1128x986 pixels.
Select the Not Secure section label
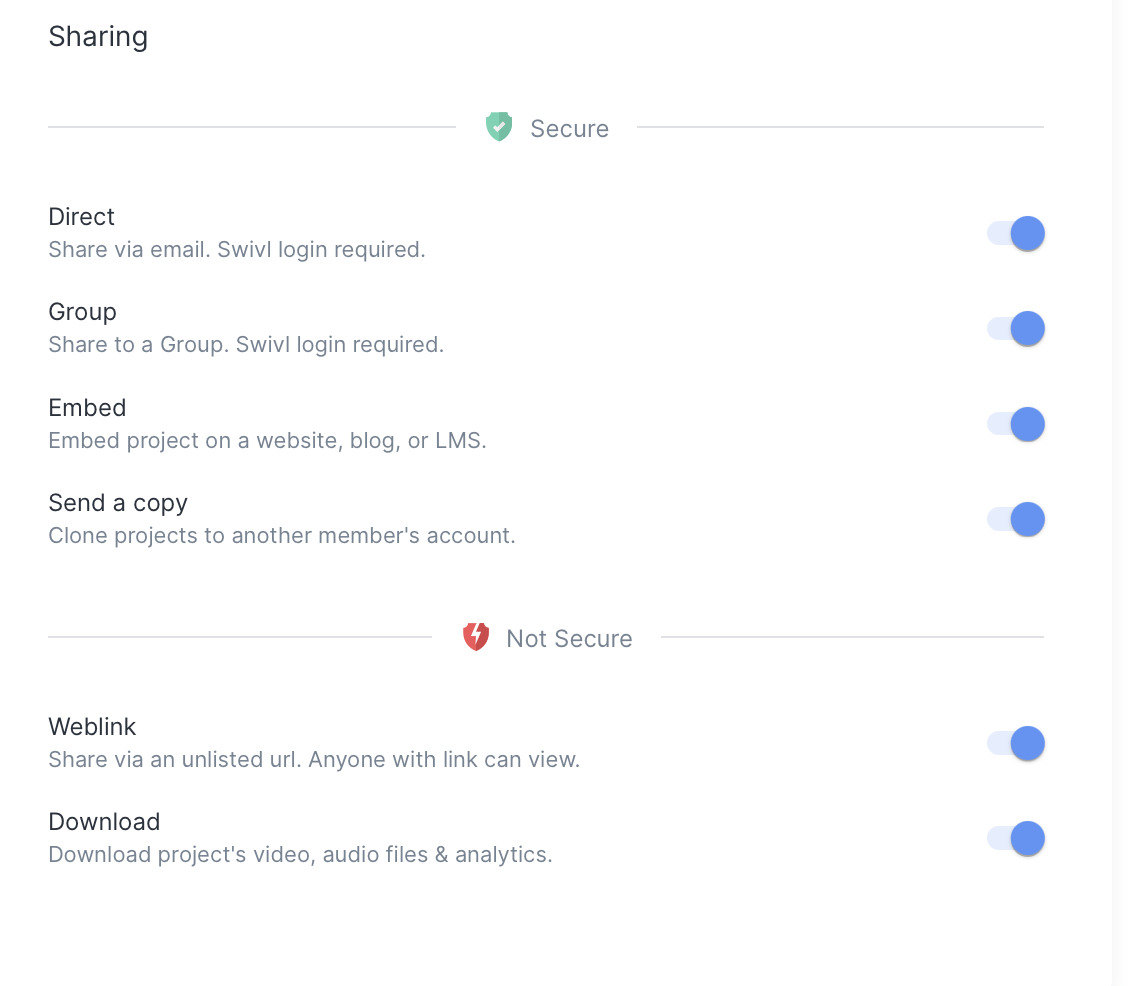click(569, 639)
